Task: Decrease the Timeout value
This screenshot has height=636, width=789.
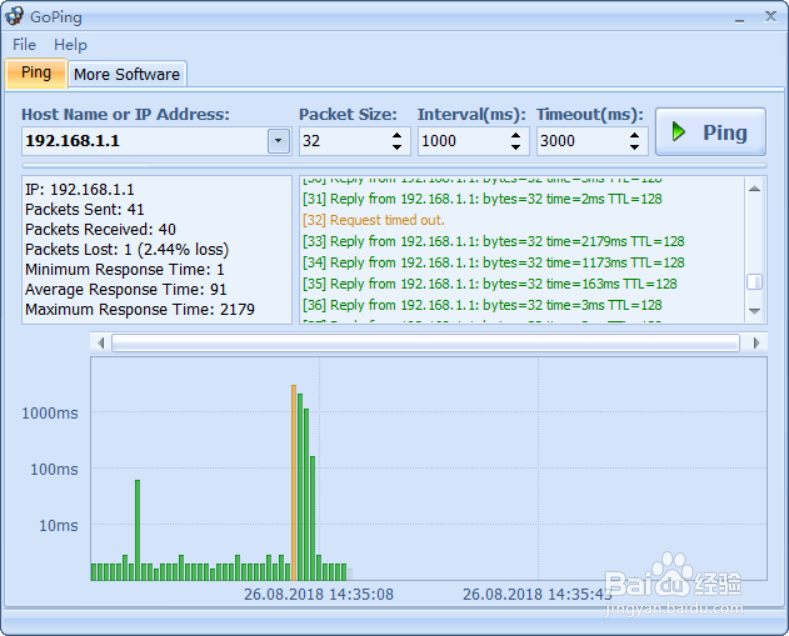Action: [635, 147]
